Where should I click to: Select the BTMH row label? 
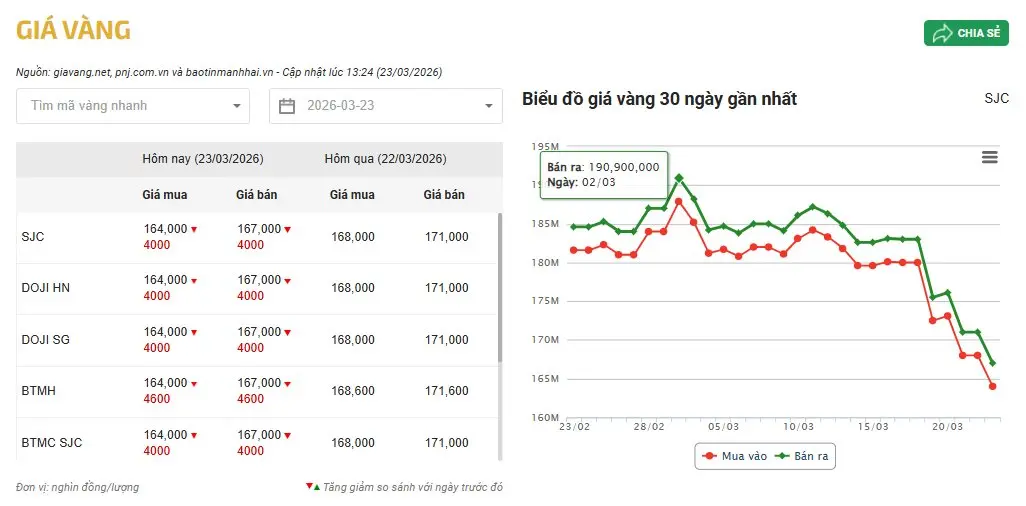click(x=38, y=391)
